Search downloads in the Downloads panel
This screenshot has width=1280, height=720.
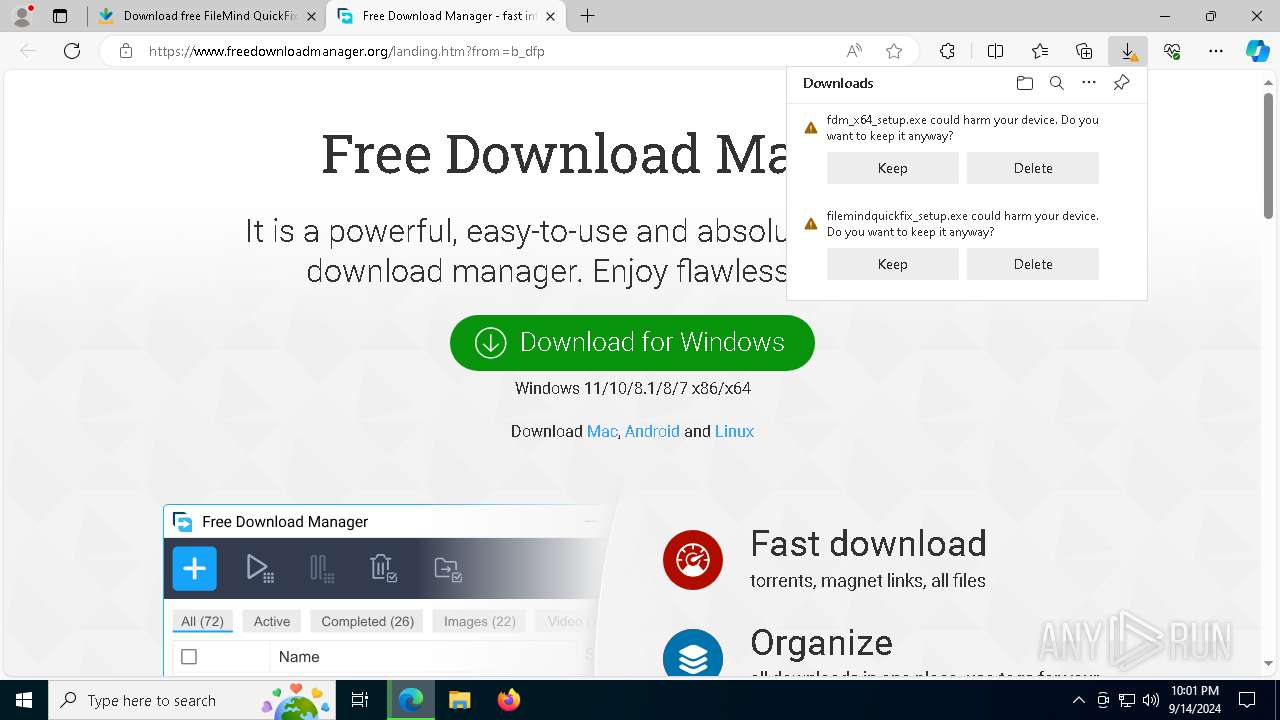pyautogui.click(x=1056, y=83)
